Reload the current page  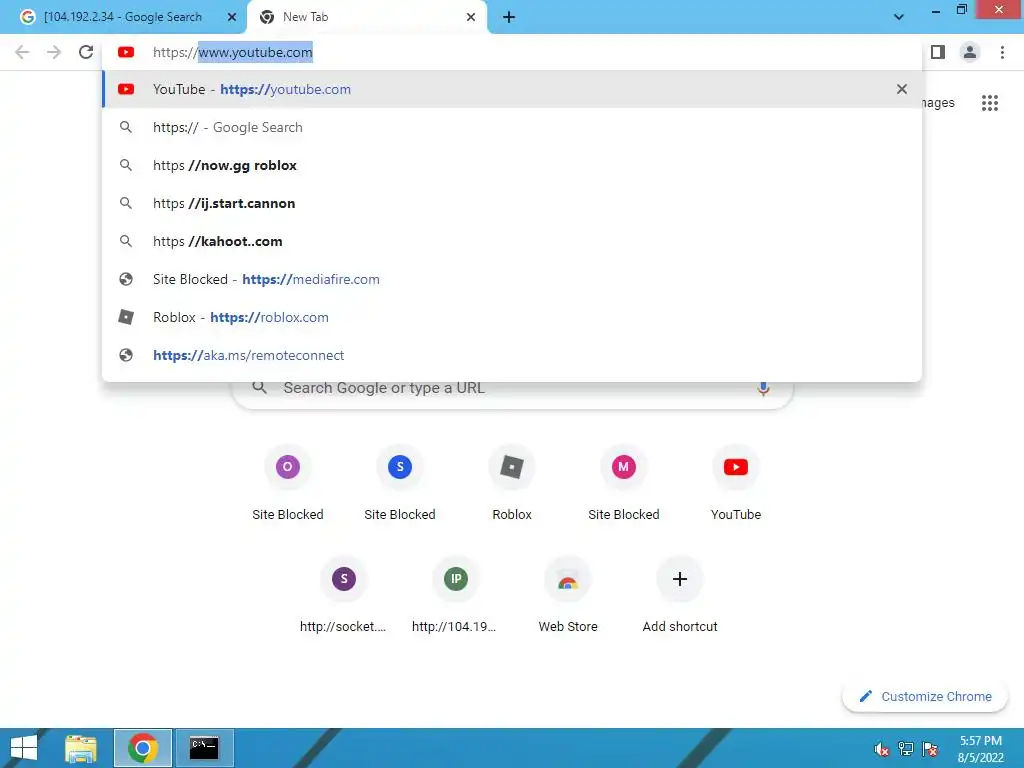86,52
